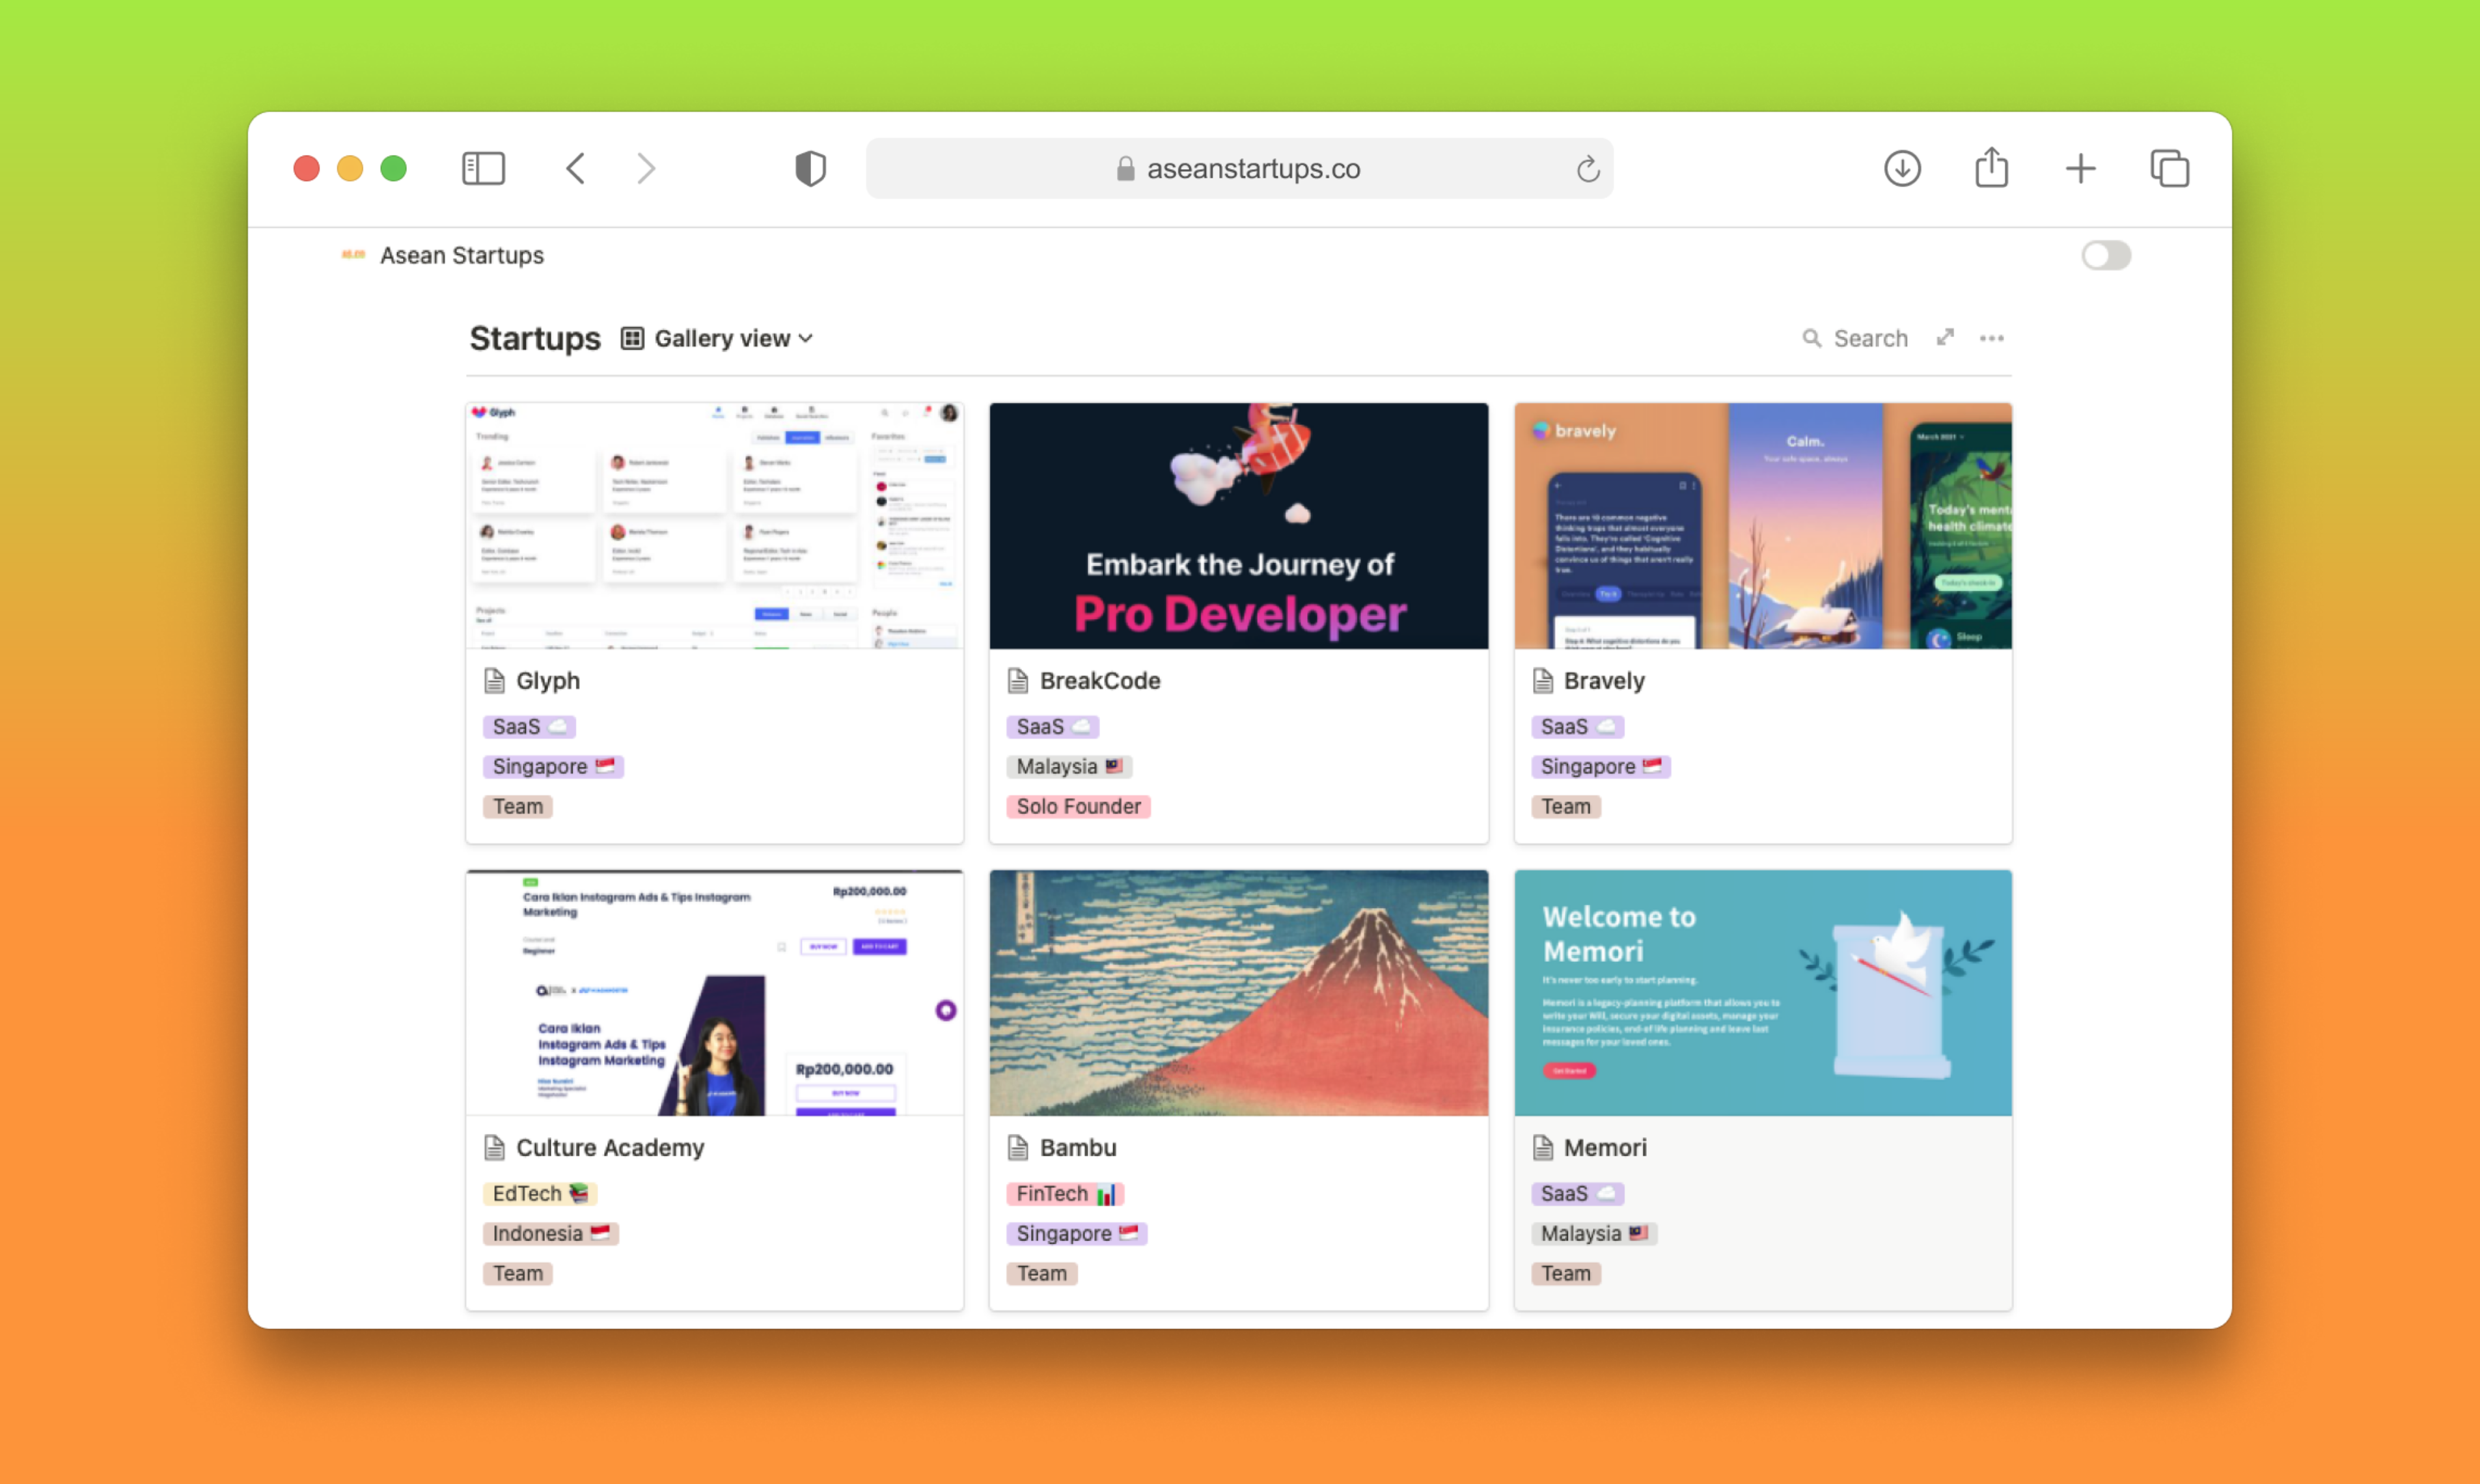
Task: Maximize the Safari window
Action: pyautogui.click(x=394, y=168)
